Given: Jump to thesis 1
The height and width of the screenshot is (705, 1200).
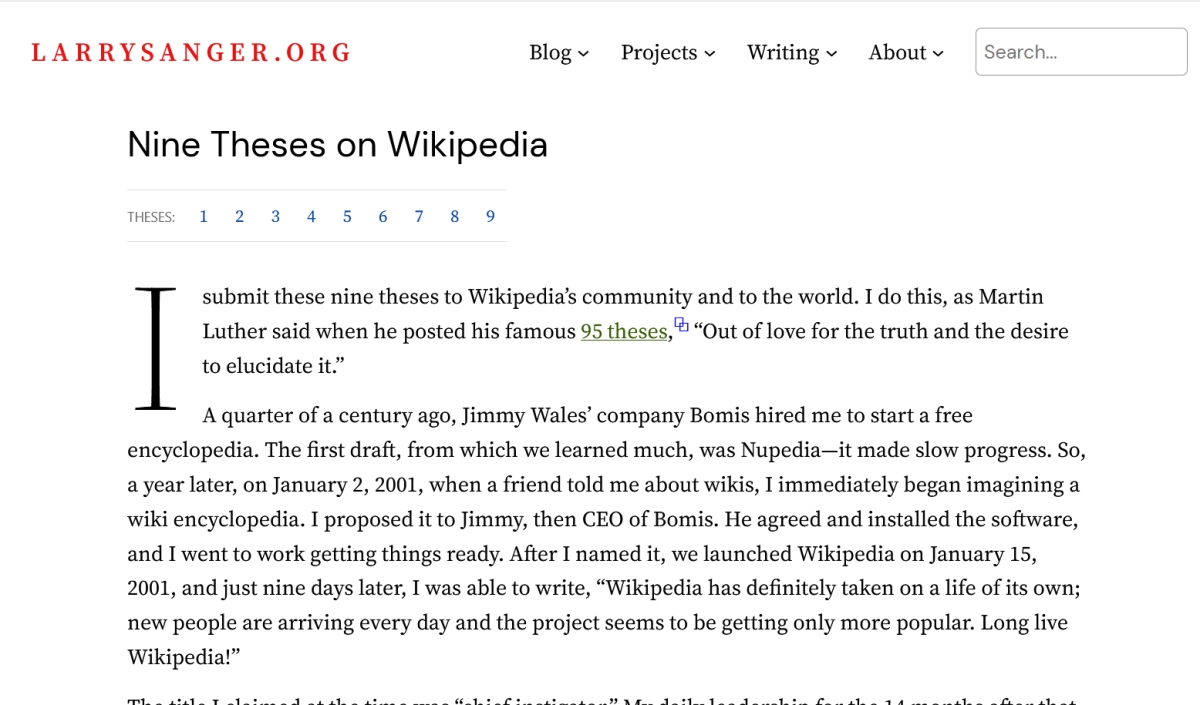Looking at the screenshot, I should [x=203, y=216].
